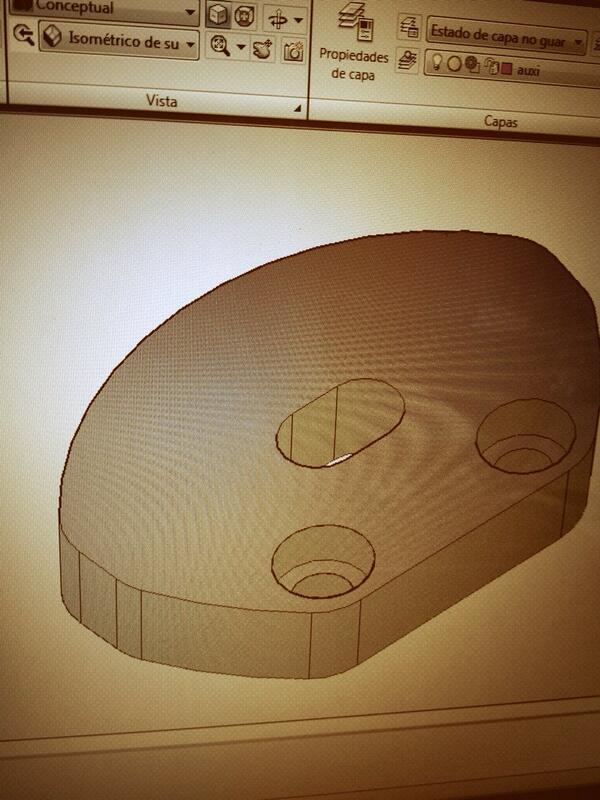This screenshot has width=600, height=800.
Task: Expand the Vista panel launcher arrow
Action: point(297,108)
